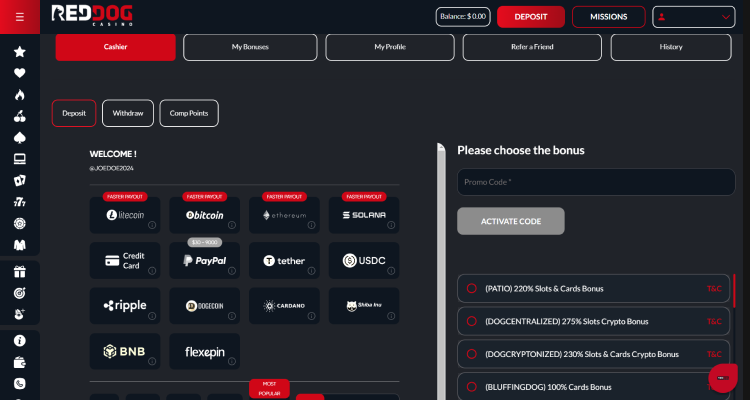Choose Flexepin payment method
The width and height of the screenshot is (750, 400).
click(x=205, y=351)
